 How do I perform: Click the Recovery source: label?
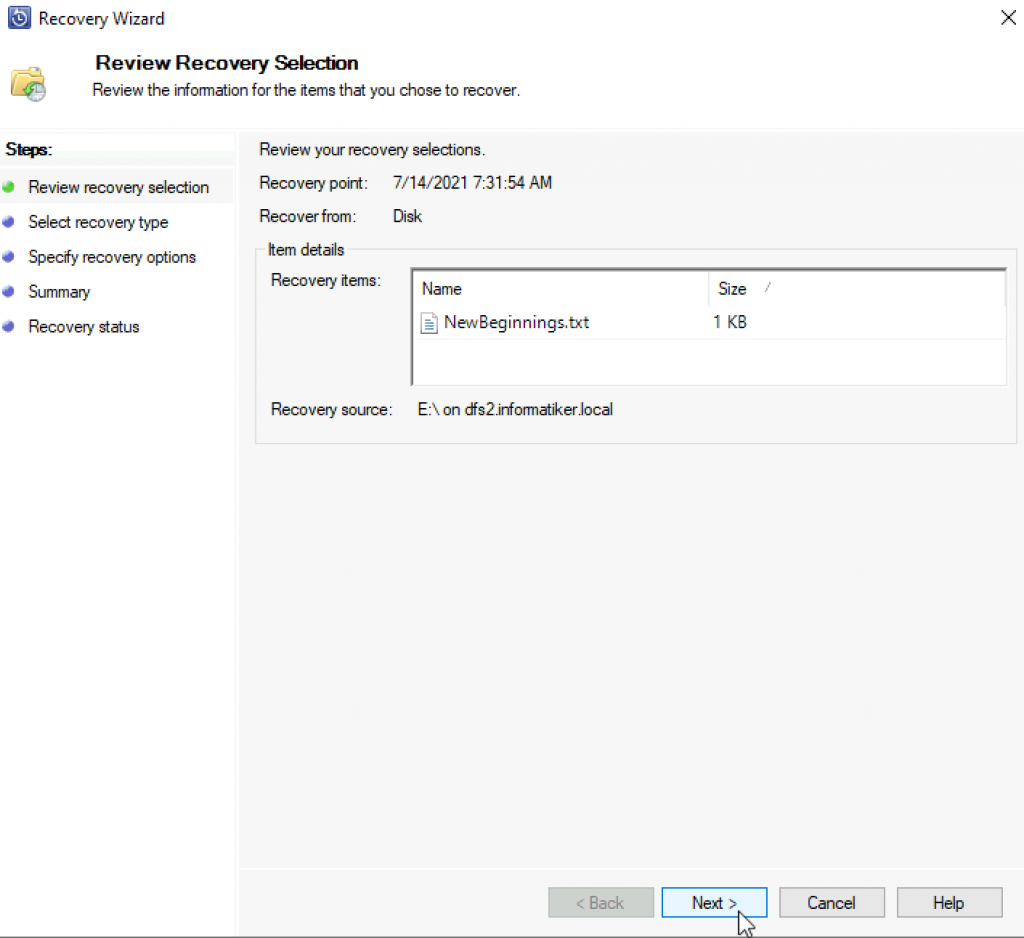click(x=331, y=410)
